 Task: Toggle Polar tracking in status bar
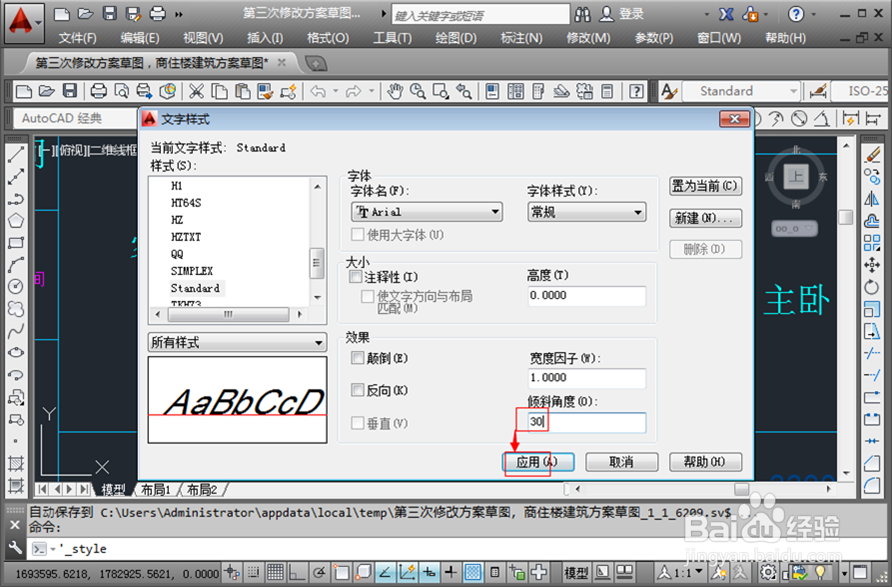click(x=319, y=572)
